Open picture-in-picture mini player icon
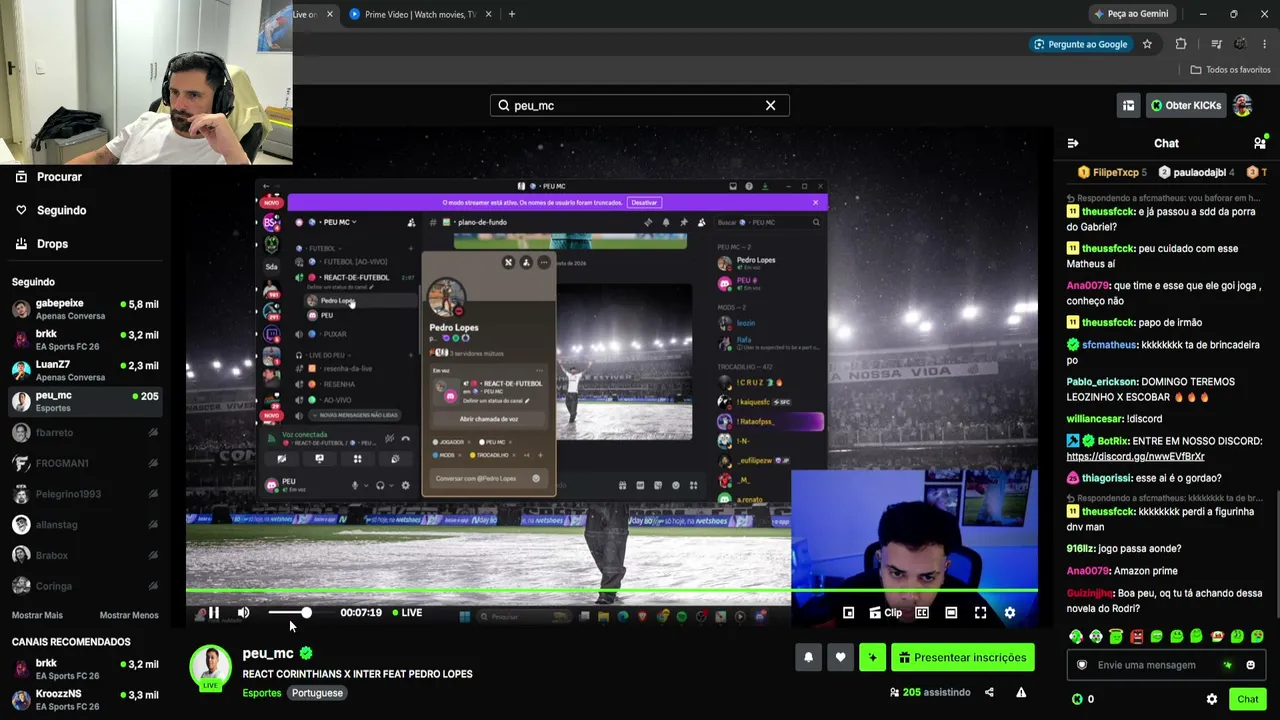Image resolution: width=1280 pixels, height=720 pixels. click(x=848, y=613)
